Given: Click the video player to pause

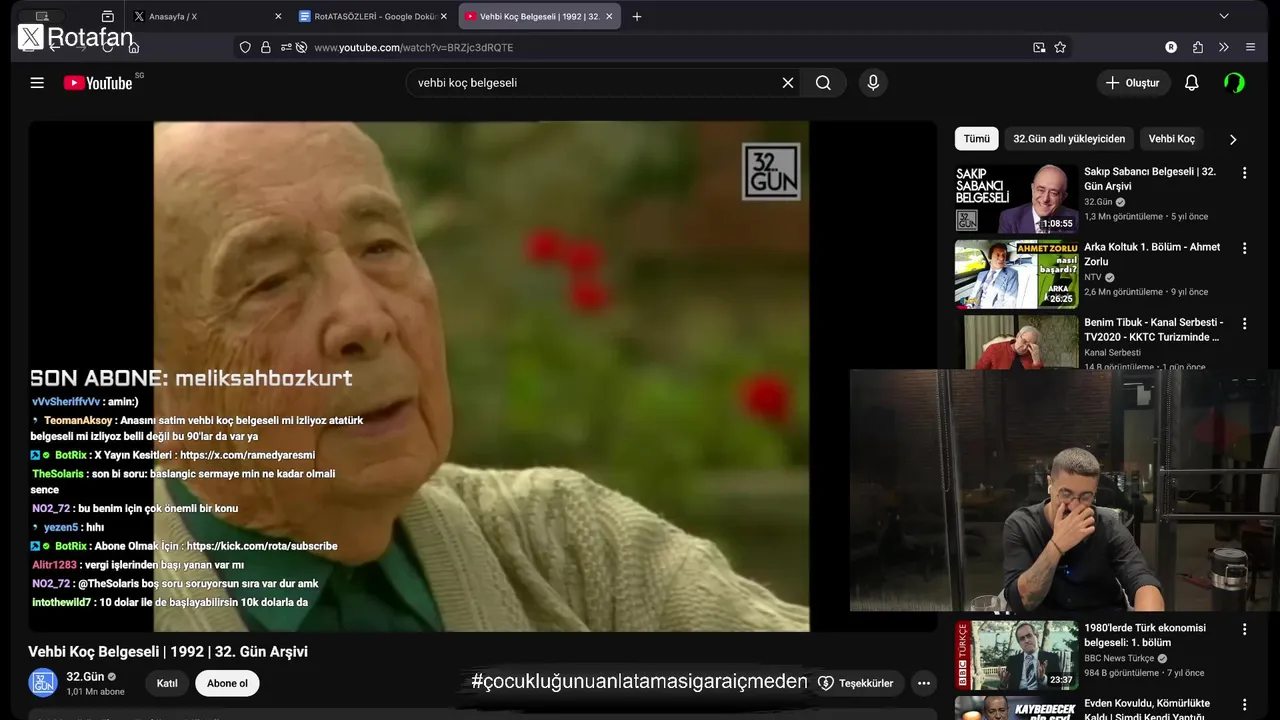Looking at the screenshot, I should point(481,376).
